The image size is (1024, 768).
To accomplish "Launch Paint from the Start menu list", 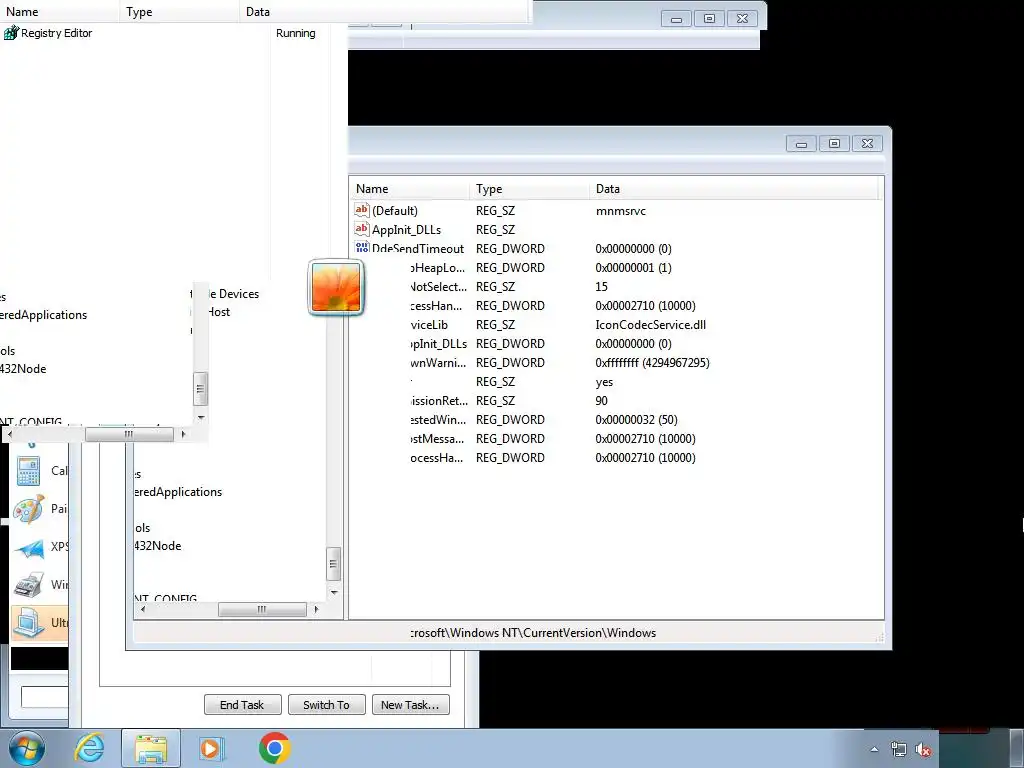I will 40,509.
